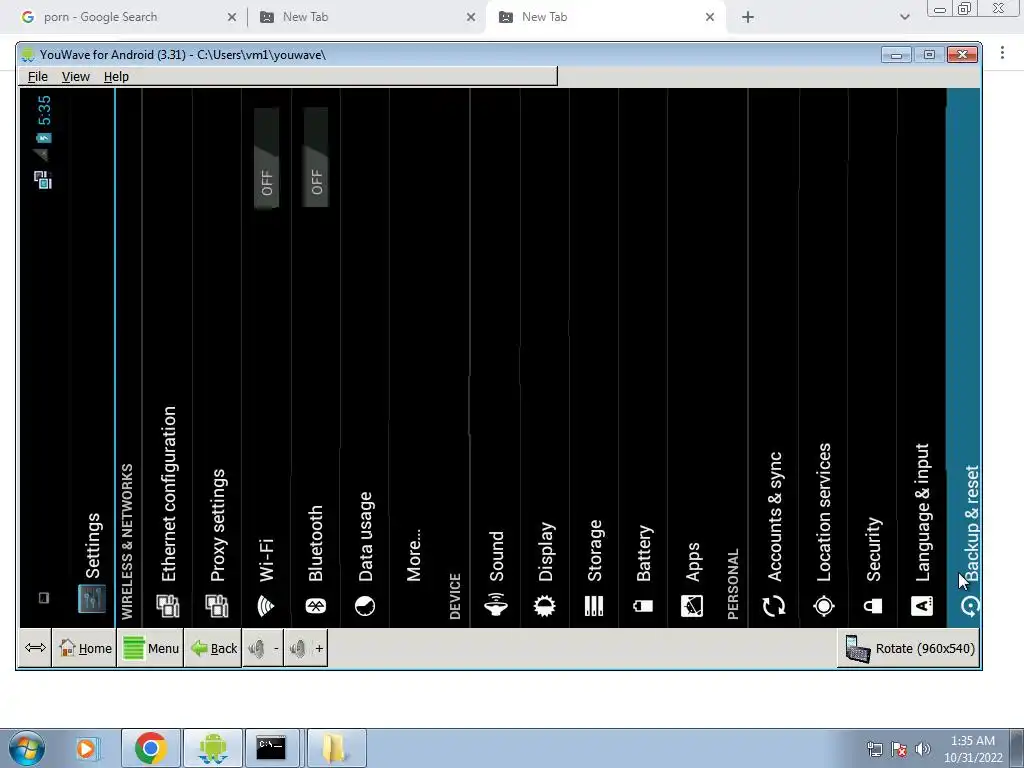Open the folder icon on taskbar
The height and width of the screenshot is (768, 1024).
334,748
